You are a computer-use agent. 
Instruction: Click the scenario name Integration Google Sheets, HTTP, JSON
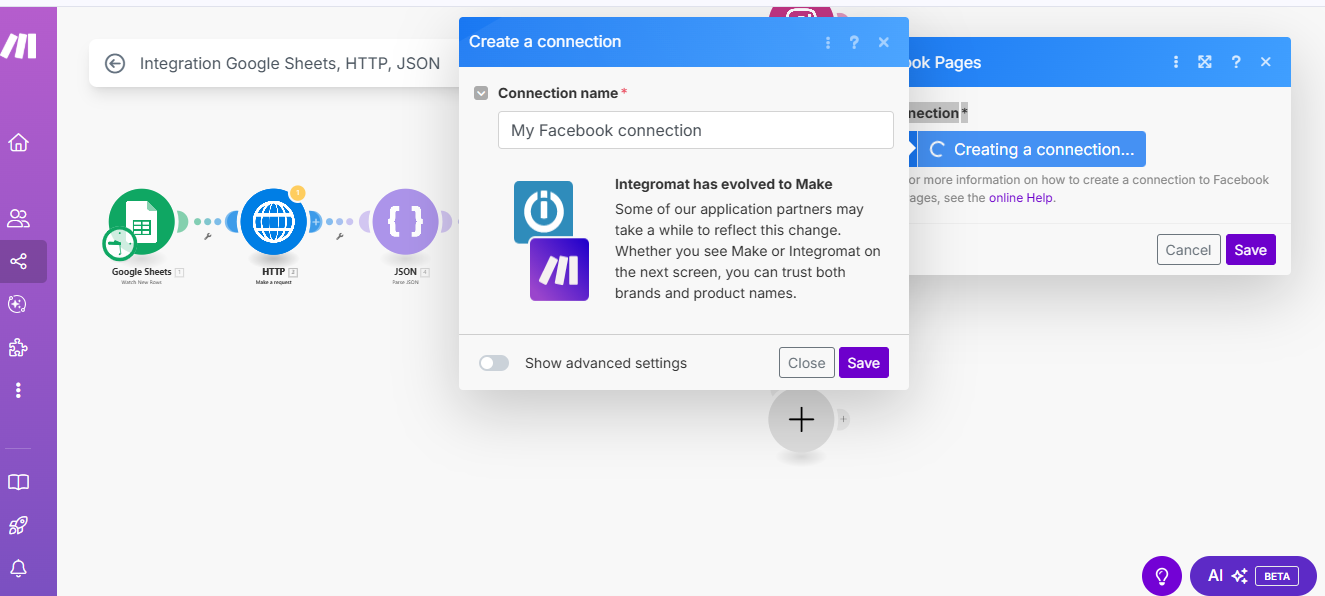[290, 63]
